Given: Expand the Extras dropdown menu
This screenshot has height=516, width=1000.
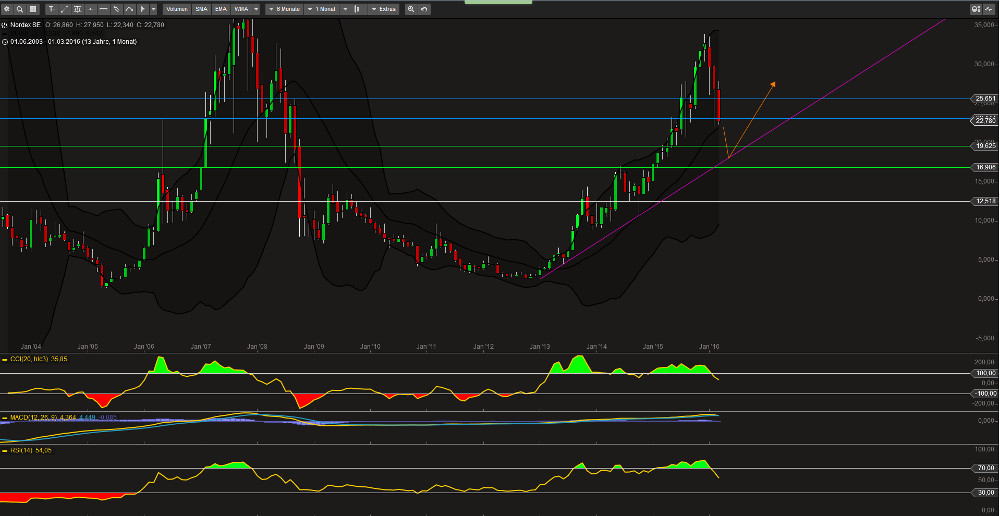Looking at the screenshot, I should [x=384, y=9].
